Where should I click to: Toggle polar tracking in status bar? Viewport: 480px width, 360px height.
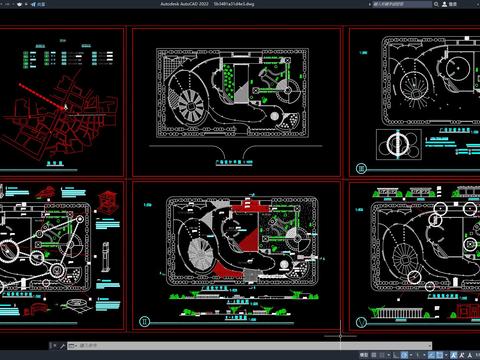[404, 355]
